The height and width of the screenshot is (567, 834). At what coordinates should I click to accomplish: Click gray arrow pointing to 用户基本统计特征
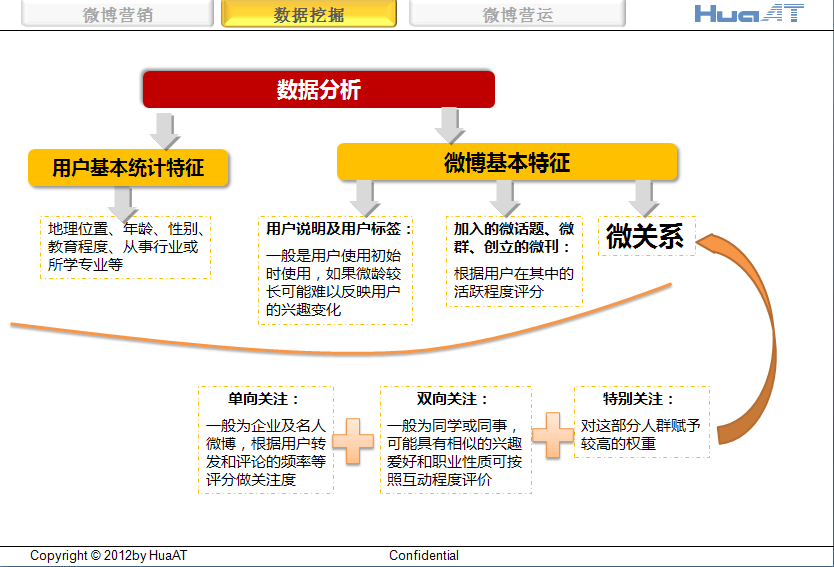(165, 131)
